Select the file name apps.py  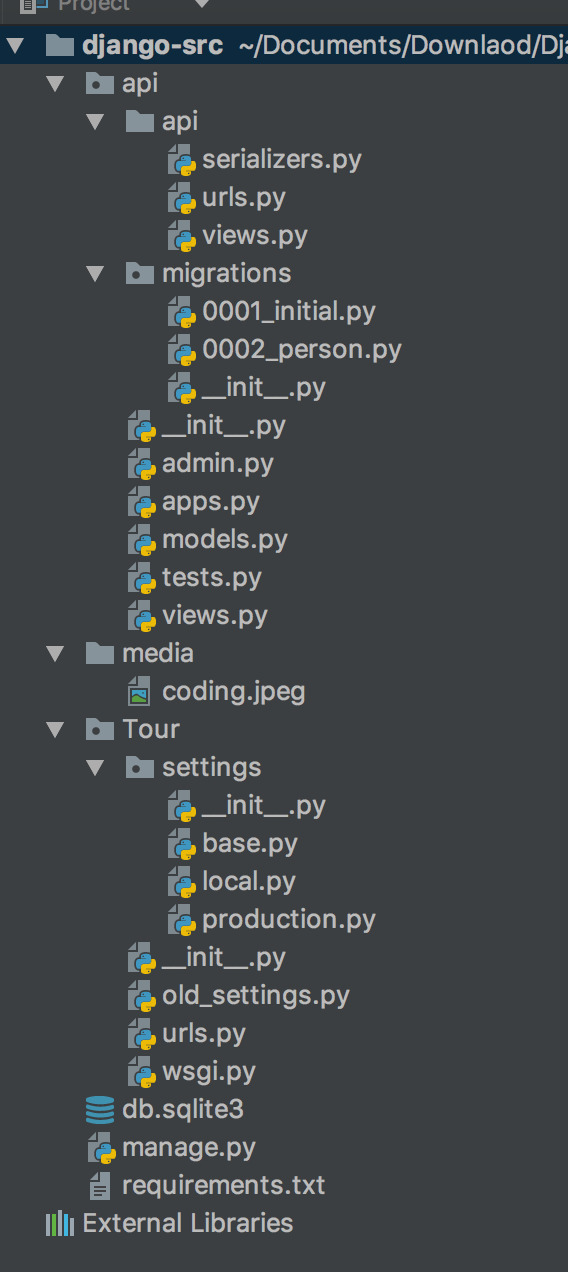coord(211,502)
